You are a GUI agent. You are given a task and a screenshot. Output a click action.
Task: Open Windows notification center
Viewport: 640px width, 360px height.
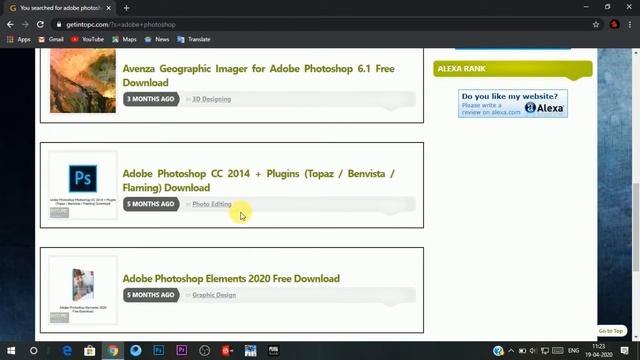[x=624, y=351]
